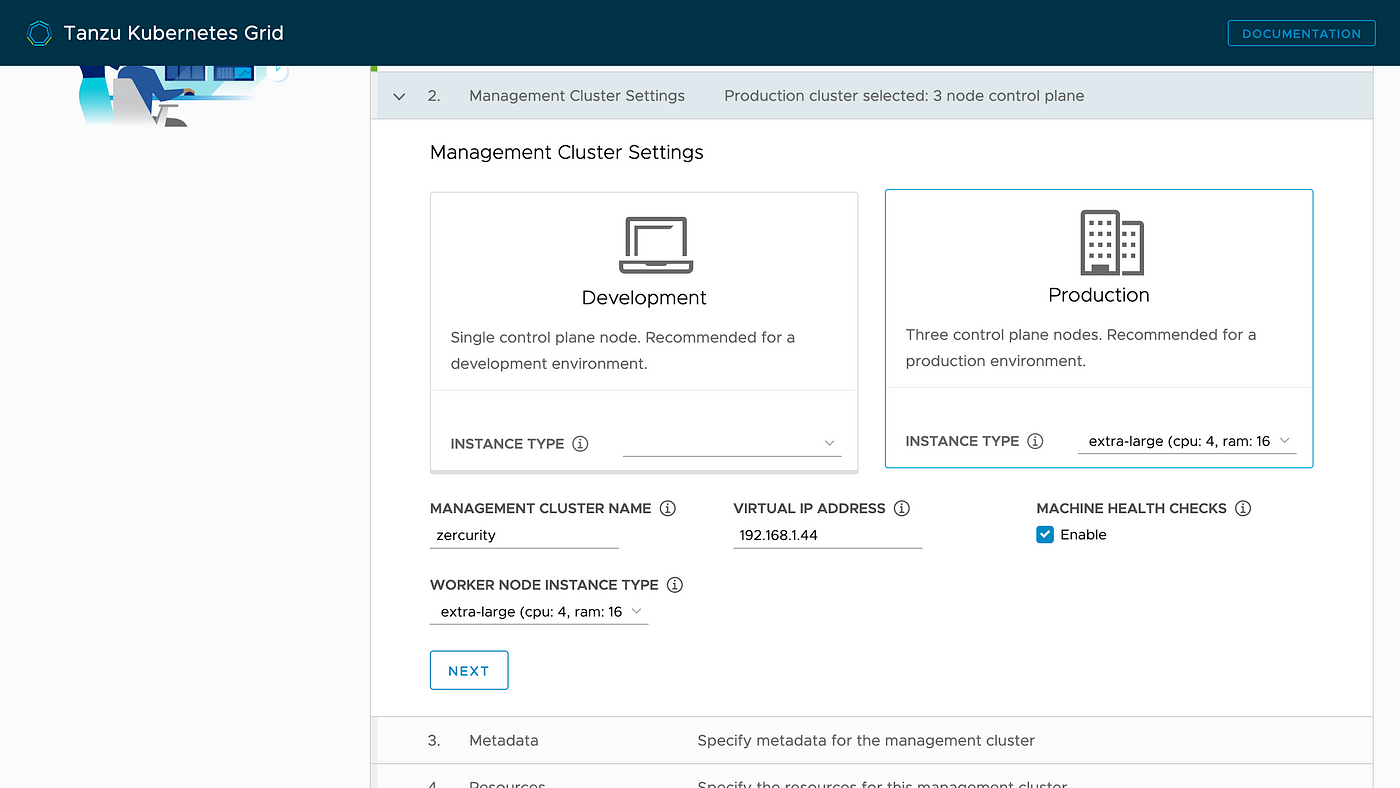The height and width of the screenshot is (788, 1400).
Task: Open the Production instance type dropdown
Action: [x=1187, y=441]
